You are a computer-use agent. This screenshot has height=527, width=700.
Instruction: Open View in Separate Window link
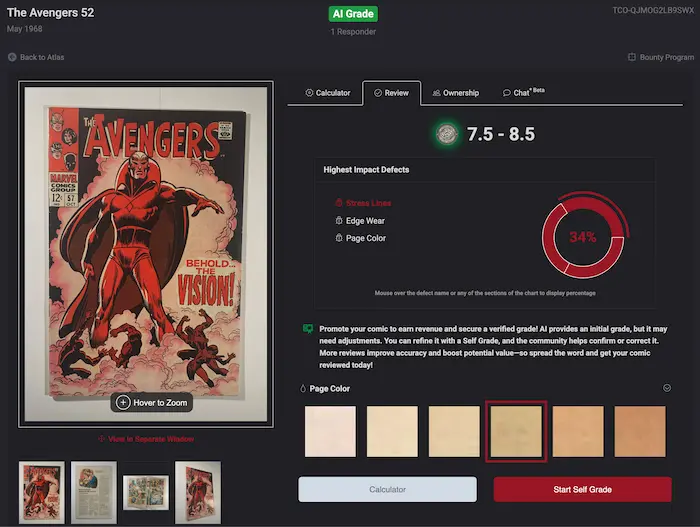pyautogui.click(x=146, y=439)
